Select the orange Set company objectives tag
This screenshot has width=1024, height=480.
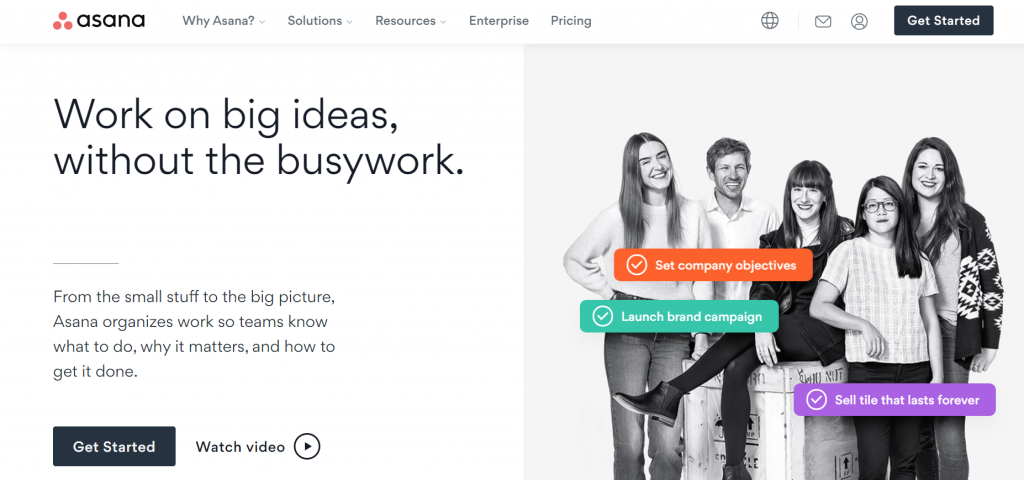point(713,265)
